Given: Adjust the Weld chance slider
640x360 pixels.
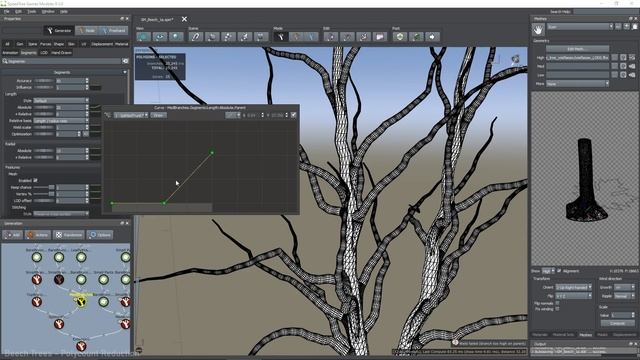Looking at the screenshot, I should tap(44, 187).
